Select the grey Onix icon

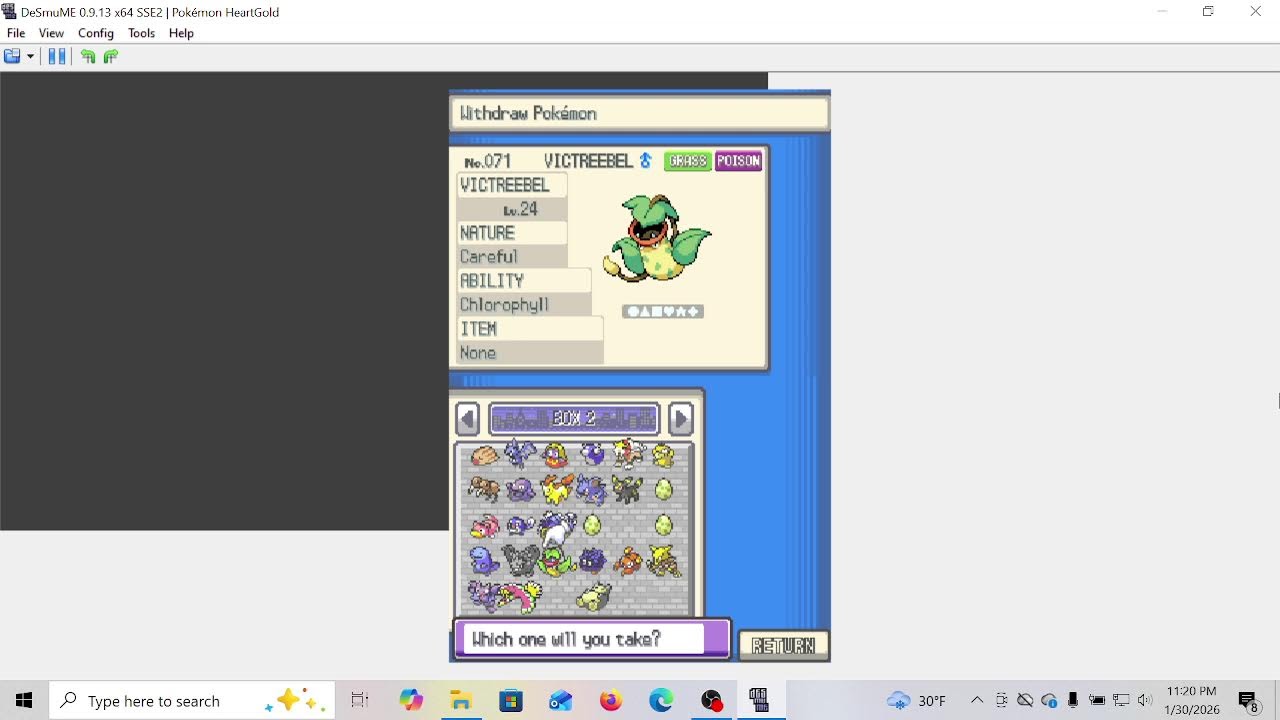(520, 560)
